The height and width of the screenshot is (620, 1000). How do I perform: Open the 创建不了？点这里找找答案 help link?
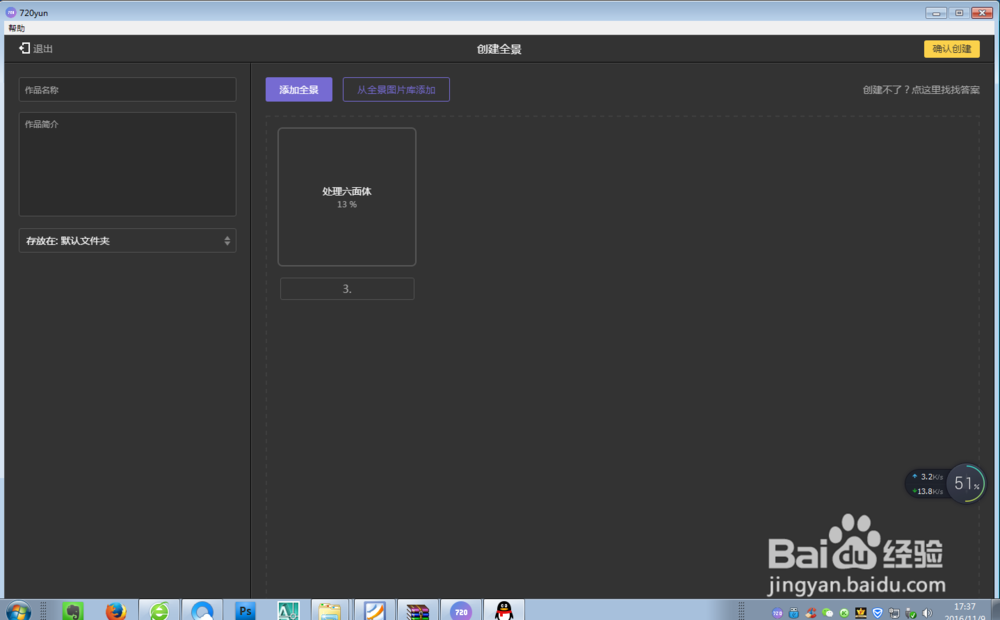[921, 90]
